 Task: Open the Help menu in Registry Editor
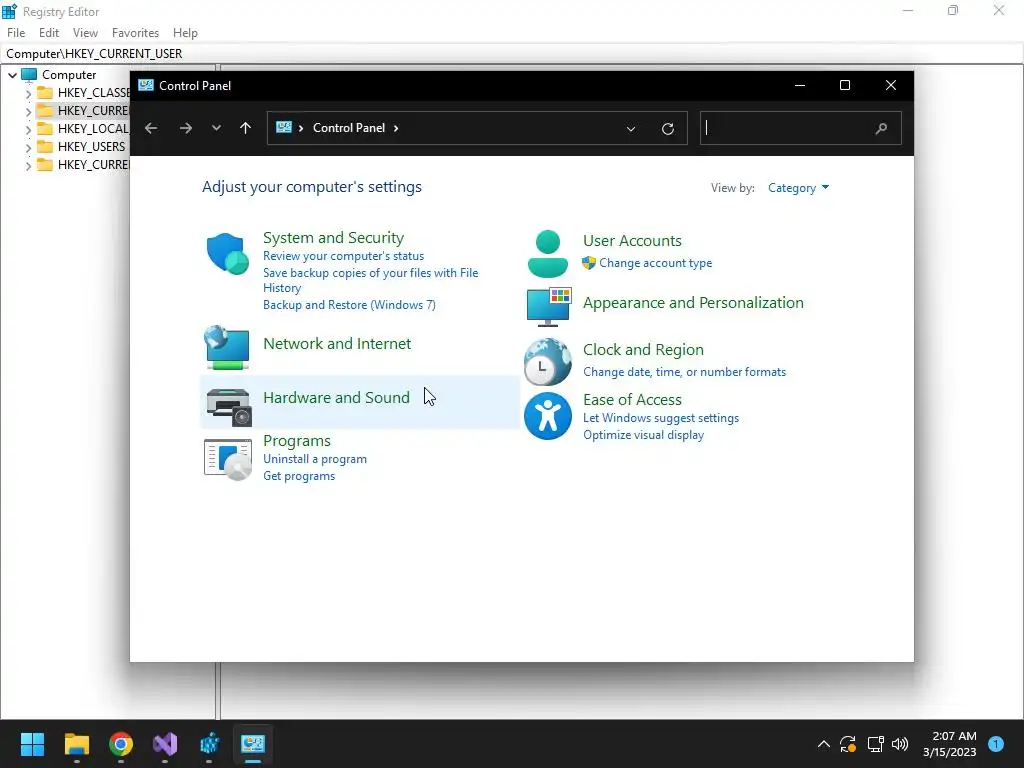[185, 33]
